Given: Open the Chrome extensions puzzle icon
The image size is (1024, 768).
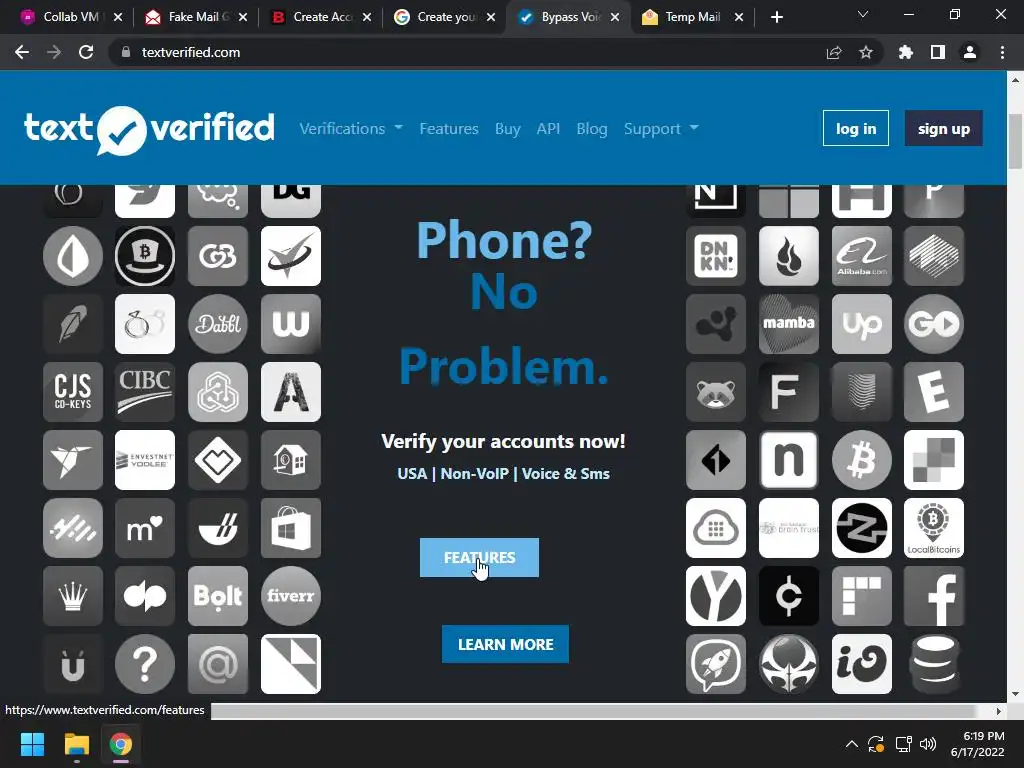Looking at the screenshot, I should [905, 52].
